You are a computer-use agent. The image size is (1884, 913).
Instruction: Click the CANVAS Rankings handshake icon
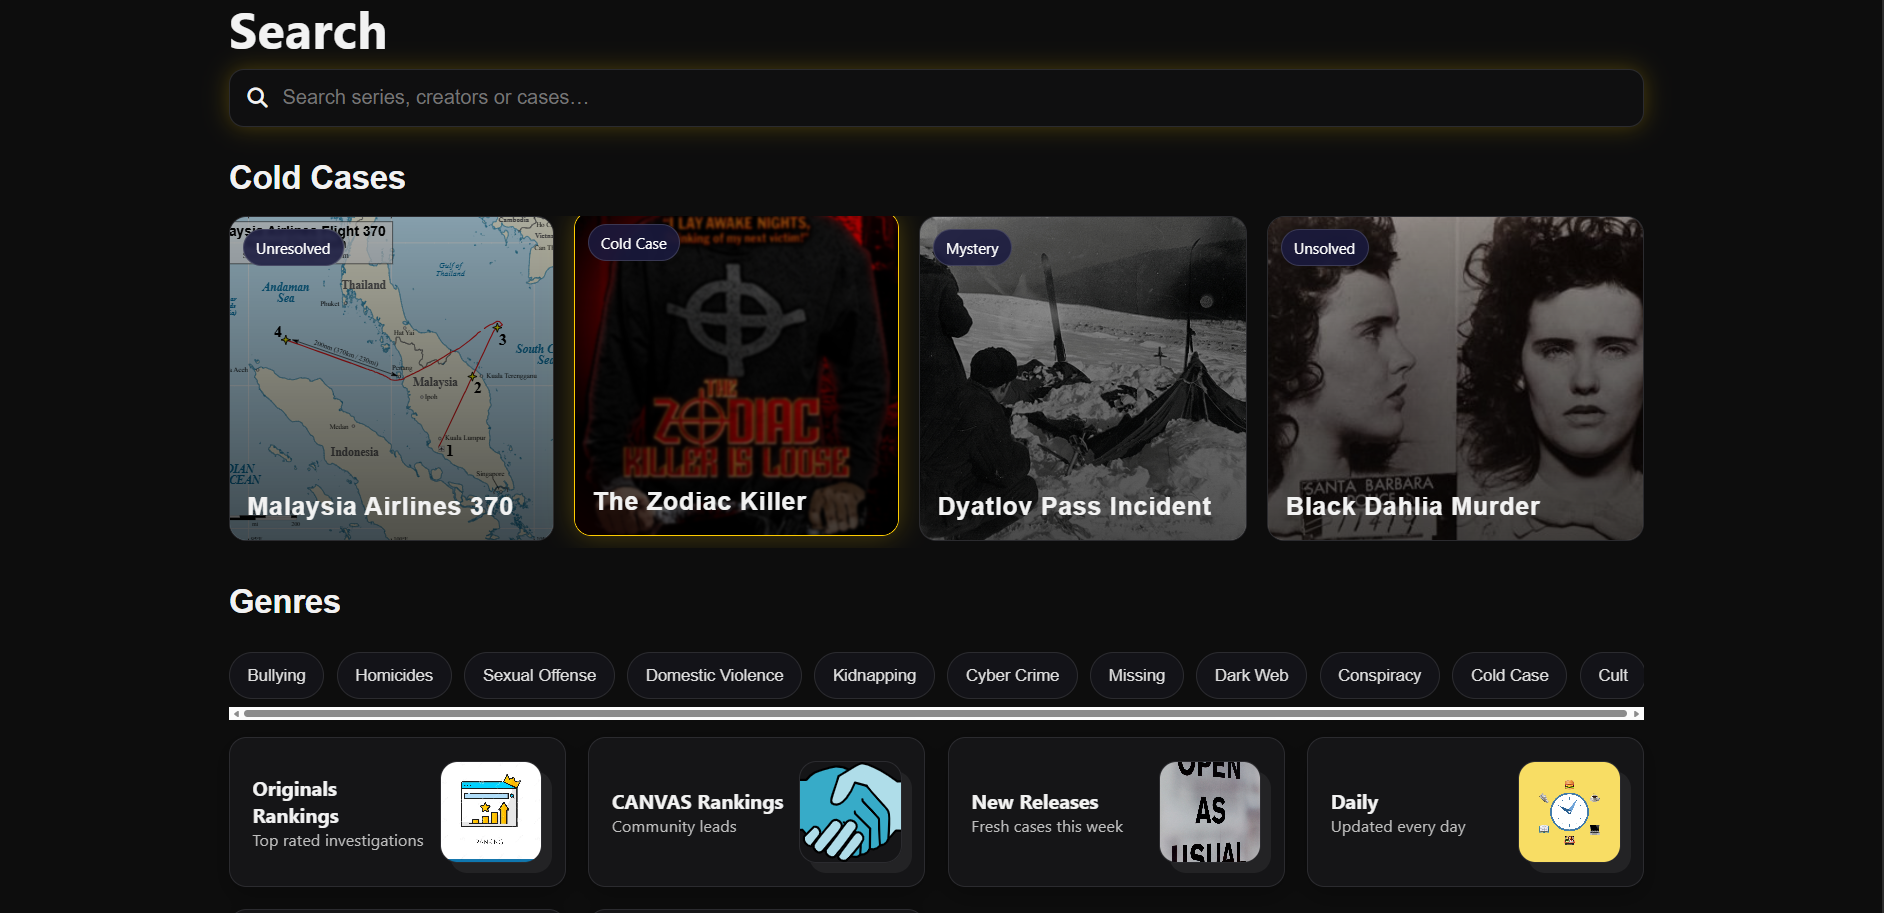[850, 811]
